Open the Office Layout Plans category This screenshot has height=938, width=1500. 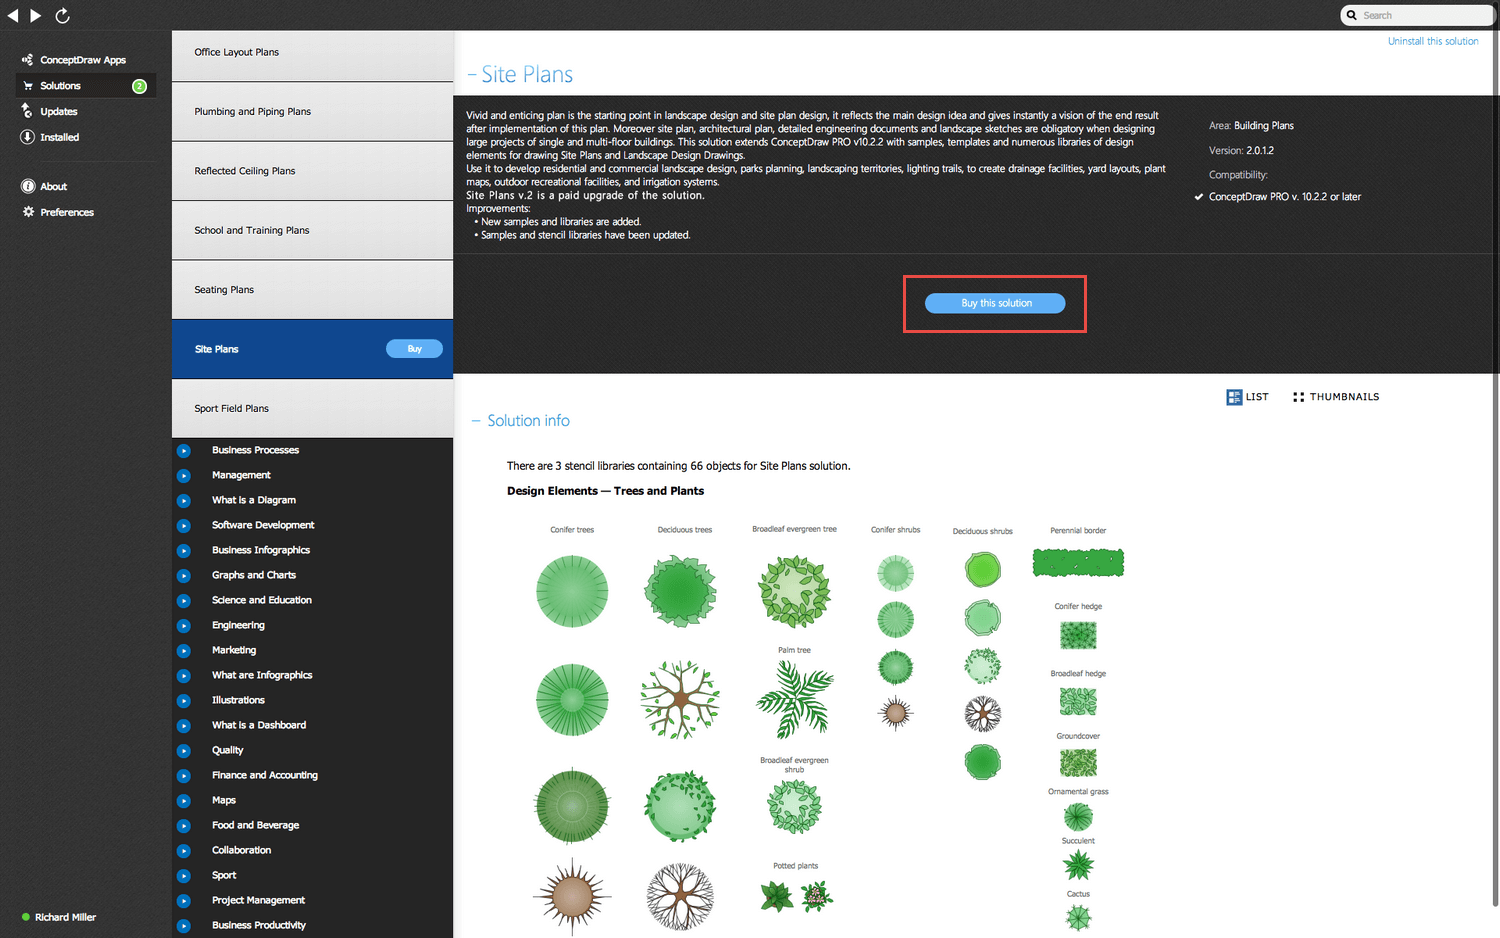click(236, 51)
